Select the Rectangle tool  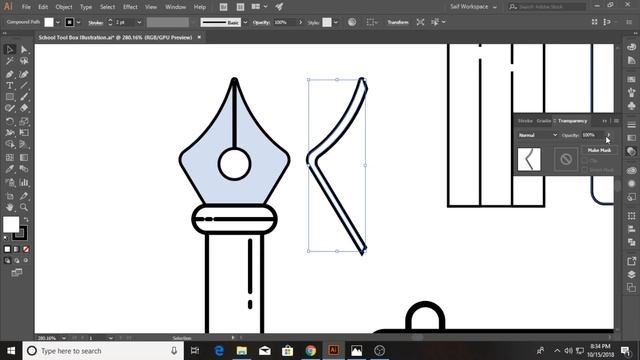tap(10, 97)
